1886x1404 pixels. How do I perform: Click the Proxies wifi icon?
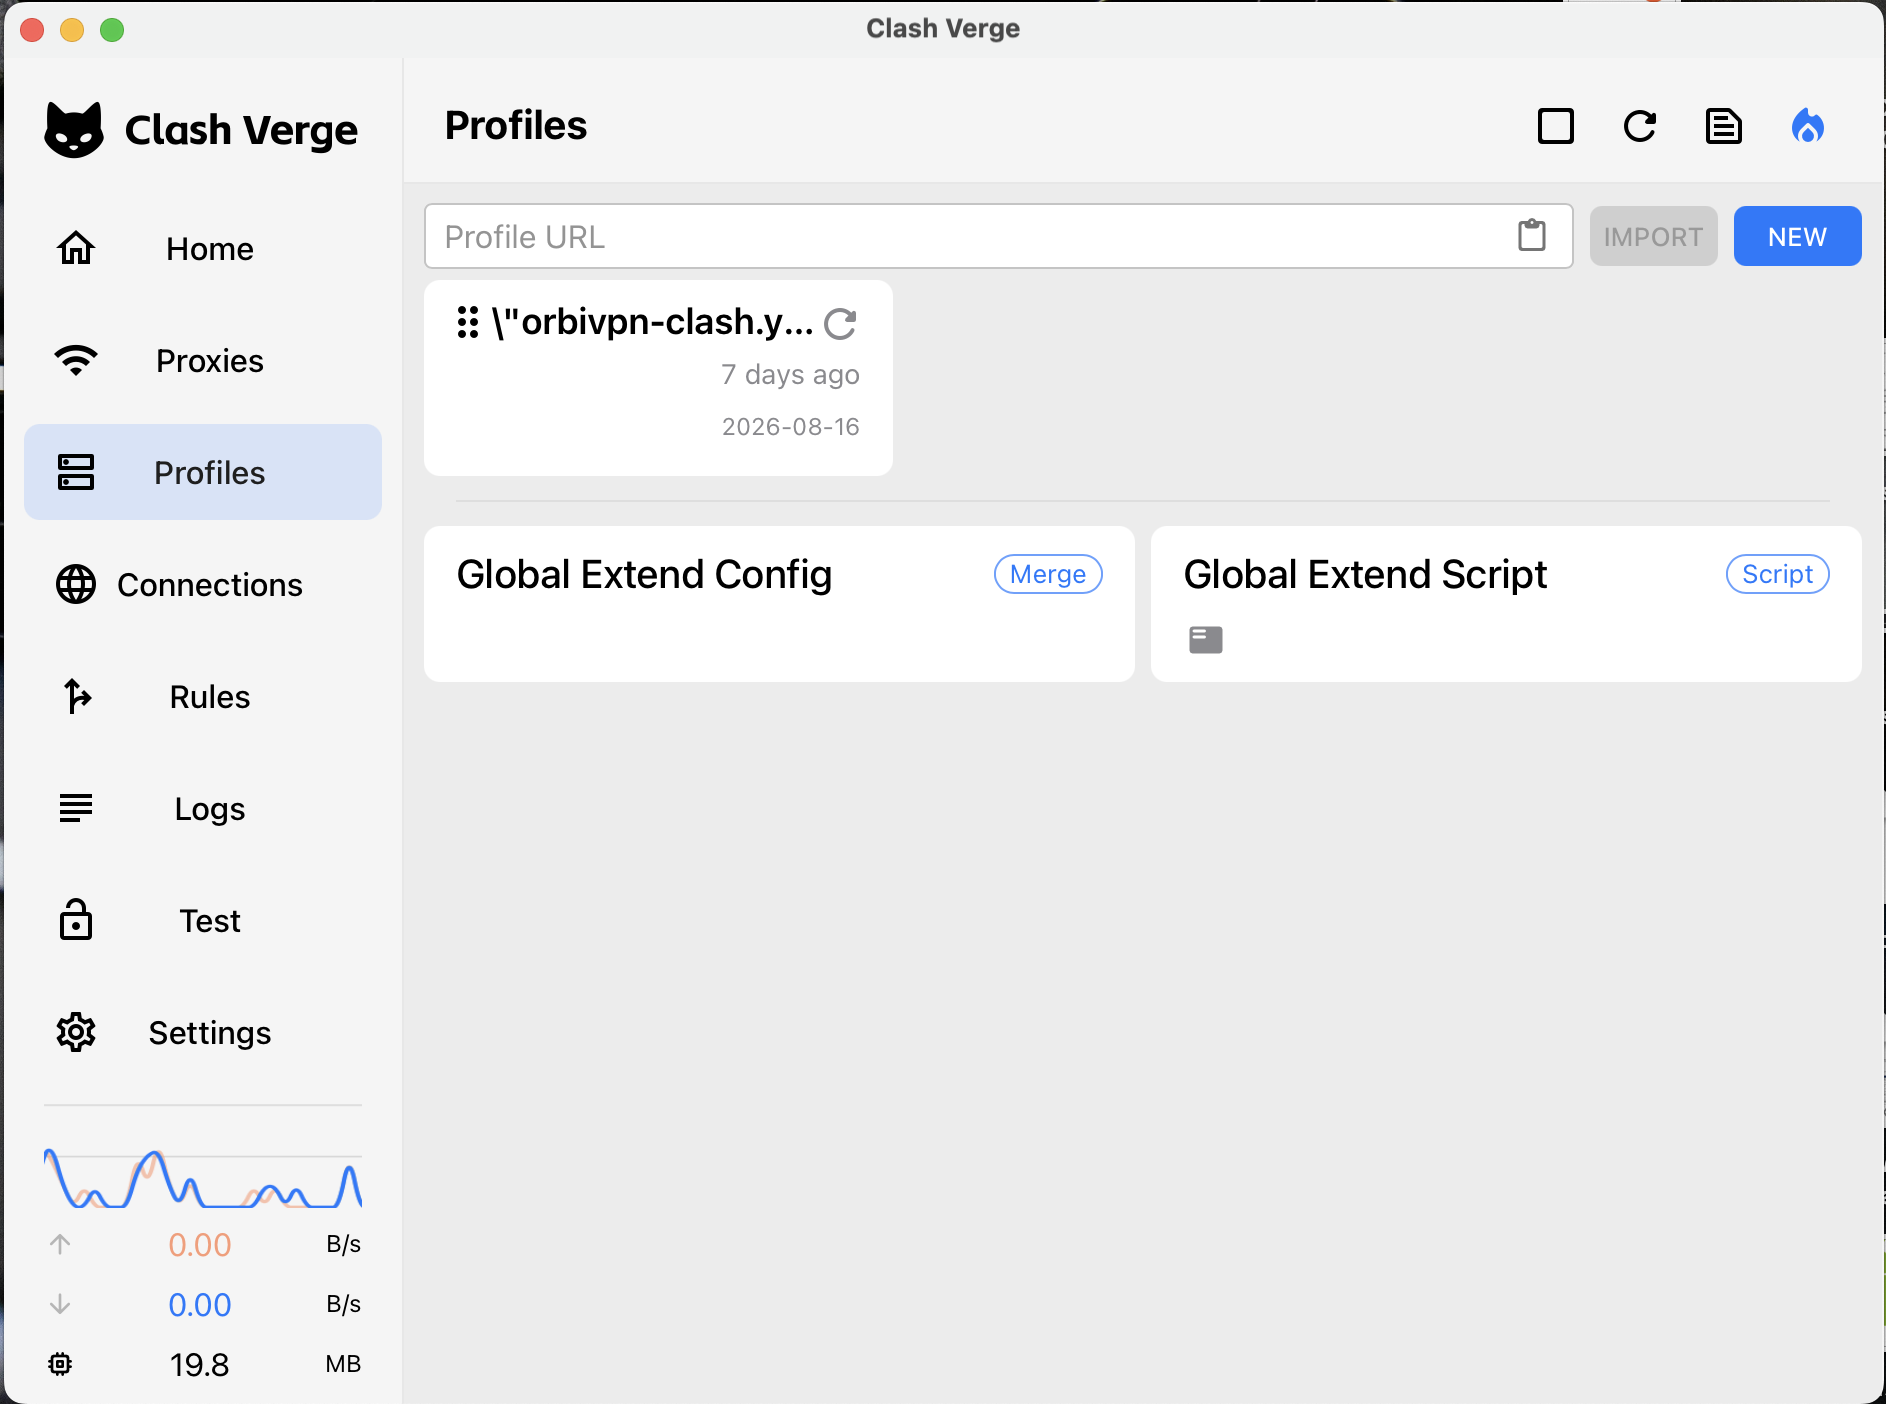[x=76, y=360]
